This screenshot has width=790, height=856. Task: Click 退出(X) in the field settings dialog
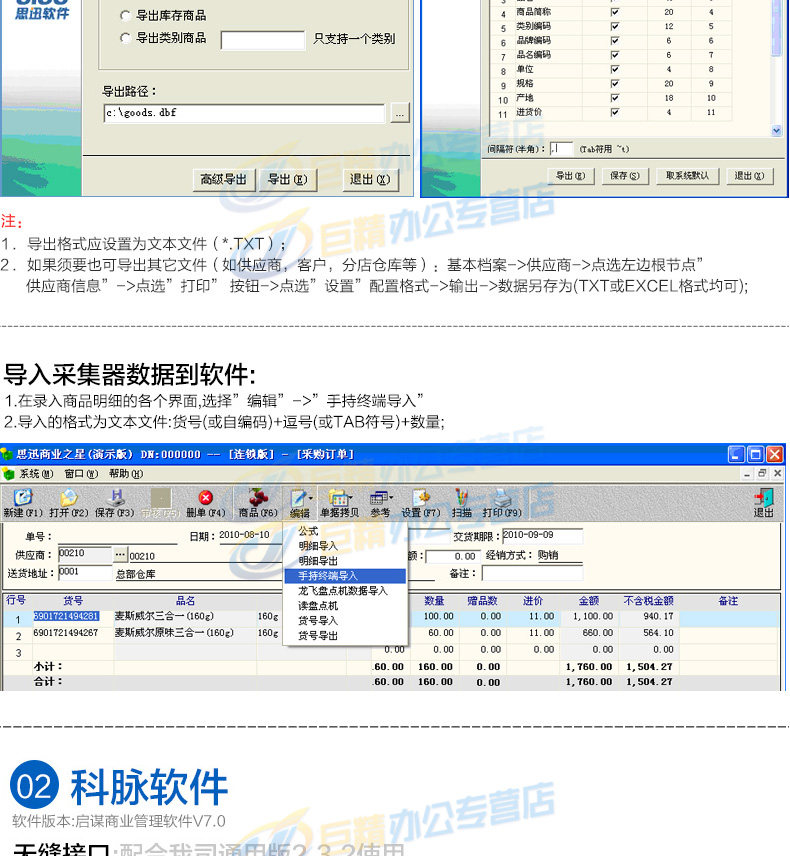pos(749,176)
